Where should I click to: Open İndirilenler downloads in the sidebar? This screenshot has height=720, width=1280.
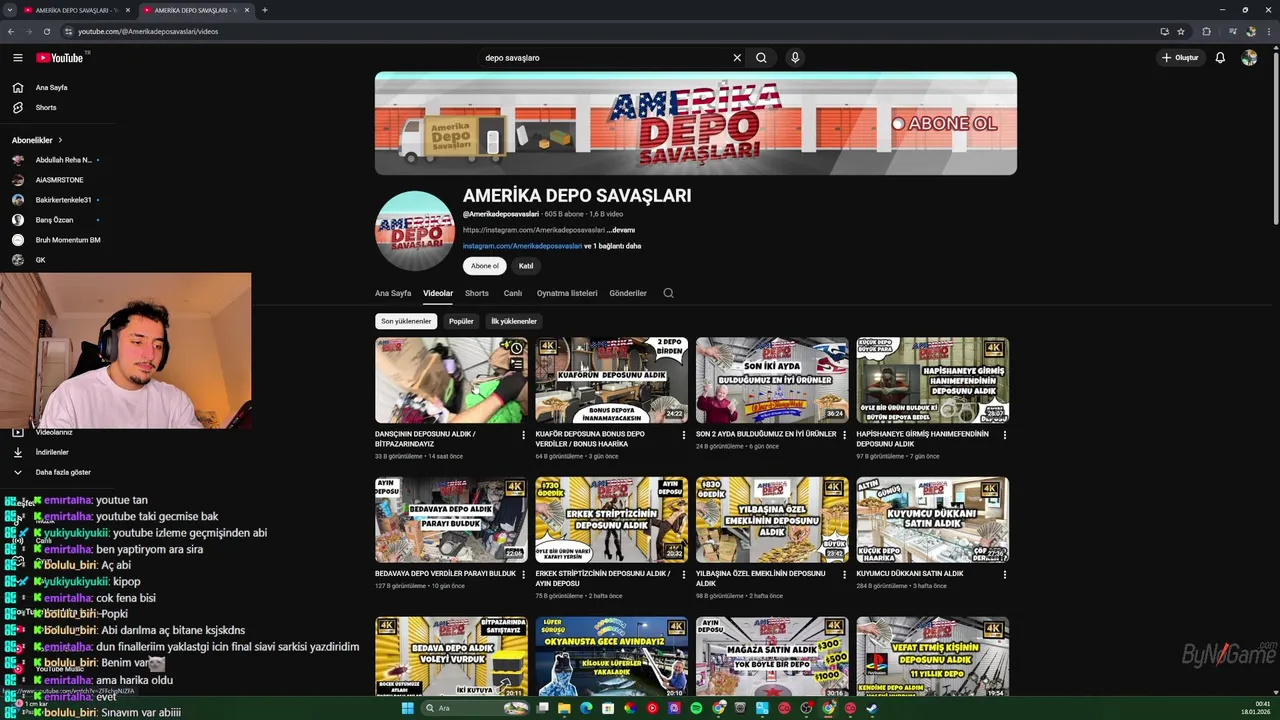pos(52,452)
